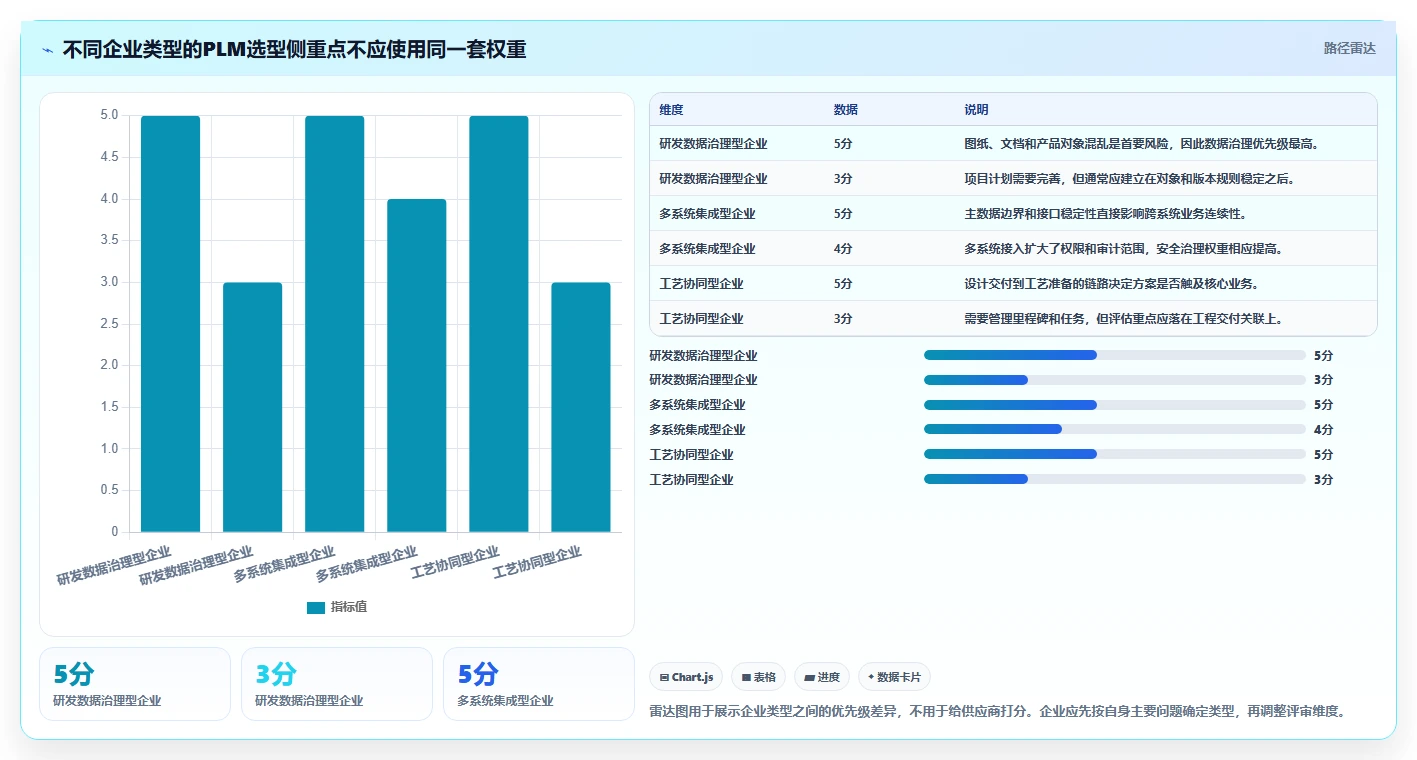The image size is (1417, 760).
Task: Click the 多系统集成型企业 chart bar valued 4
Action: tap(417, 365)
